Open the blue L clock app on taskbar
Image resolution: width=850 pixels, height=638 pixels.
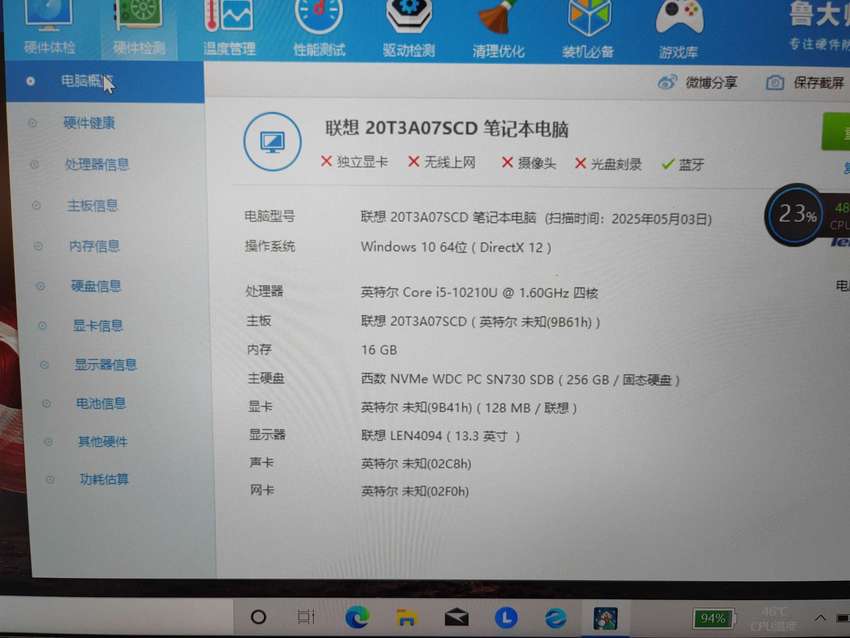coord(506,618)
